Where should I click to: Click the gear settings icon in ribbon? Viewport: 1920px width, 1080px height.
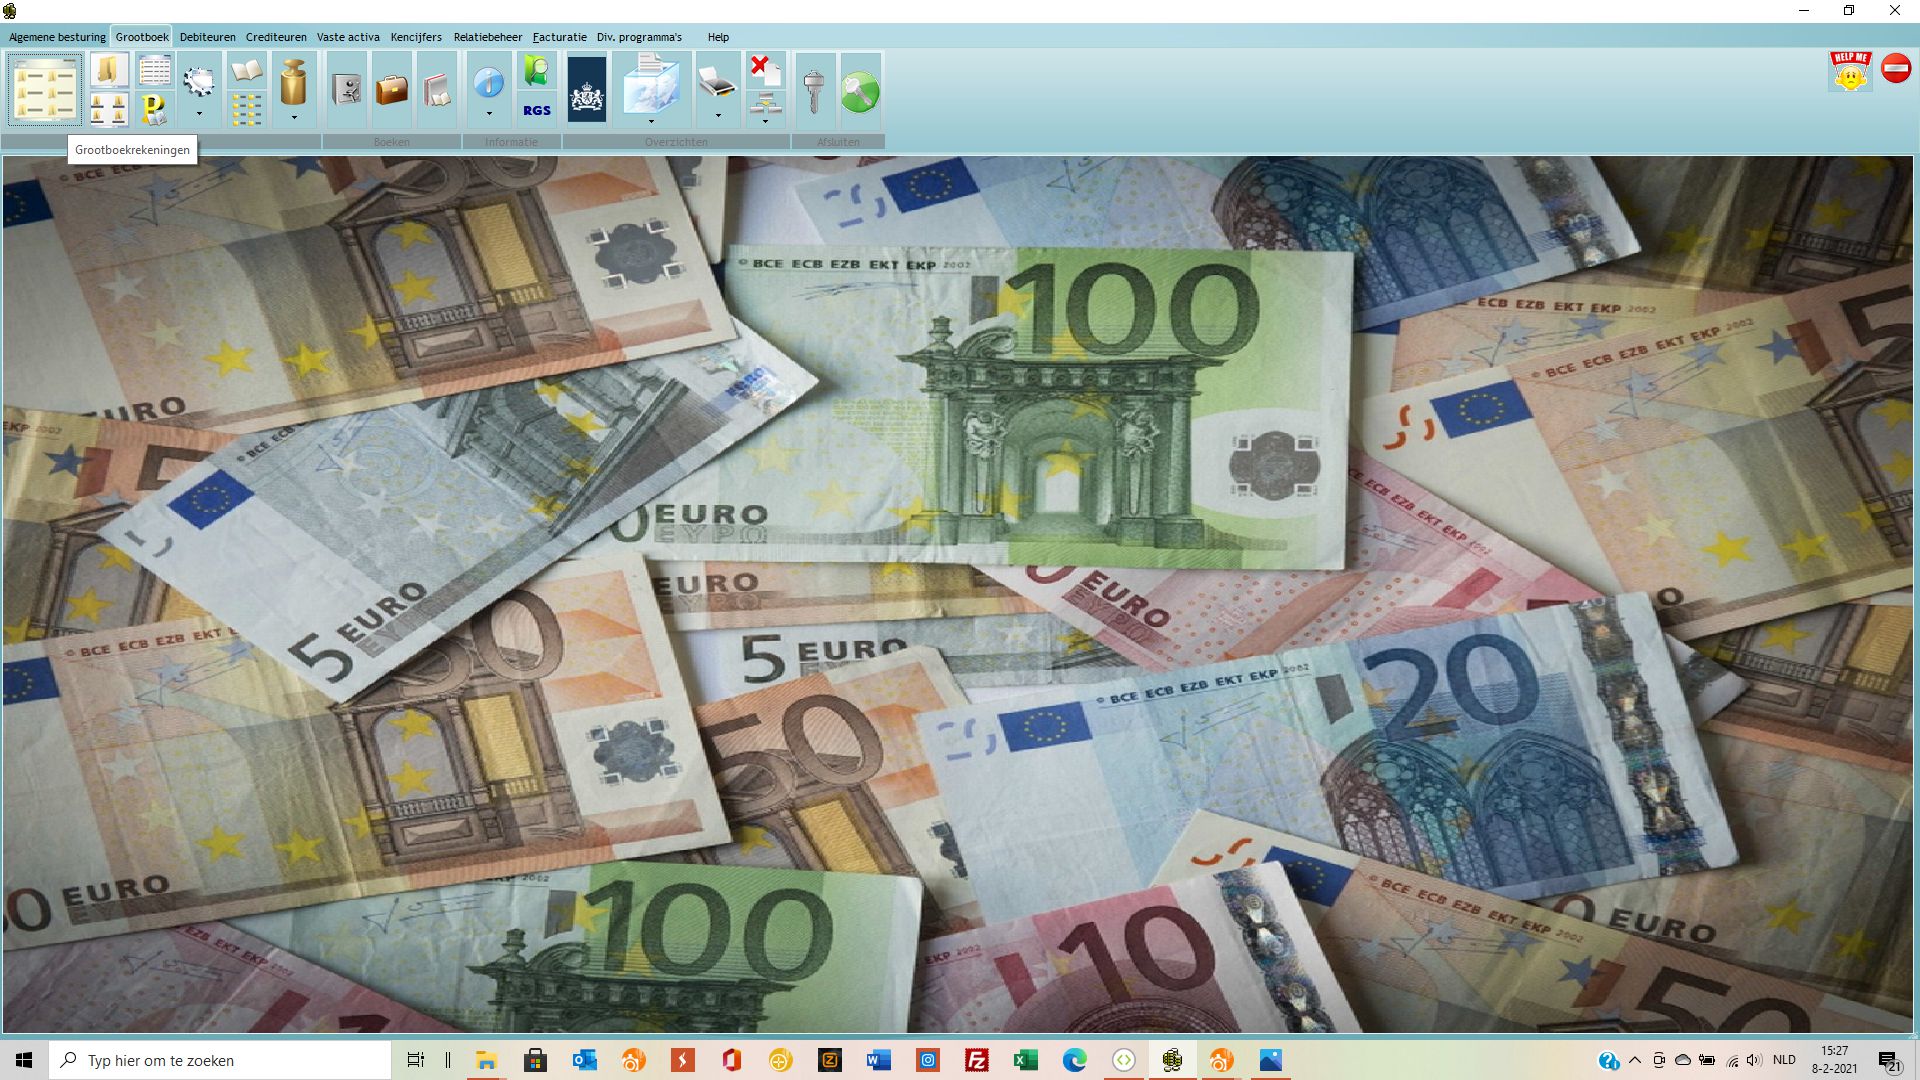199,81
